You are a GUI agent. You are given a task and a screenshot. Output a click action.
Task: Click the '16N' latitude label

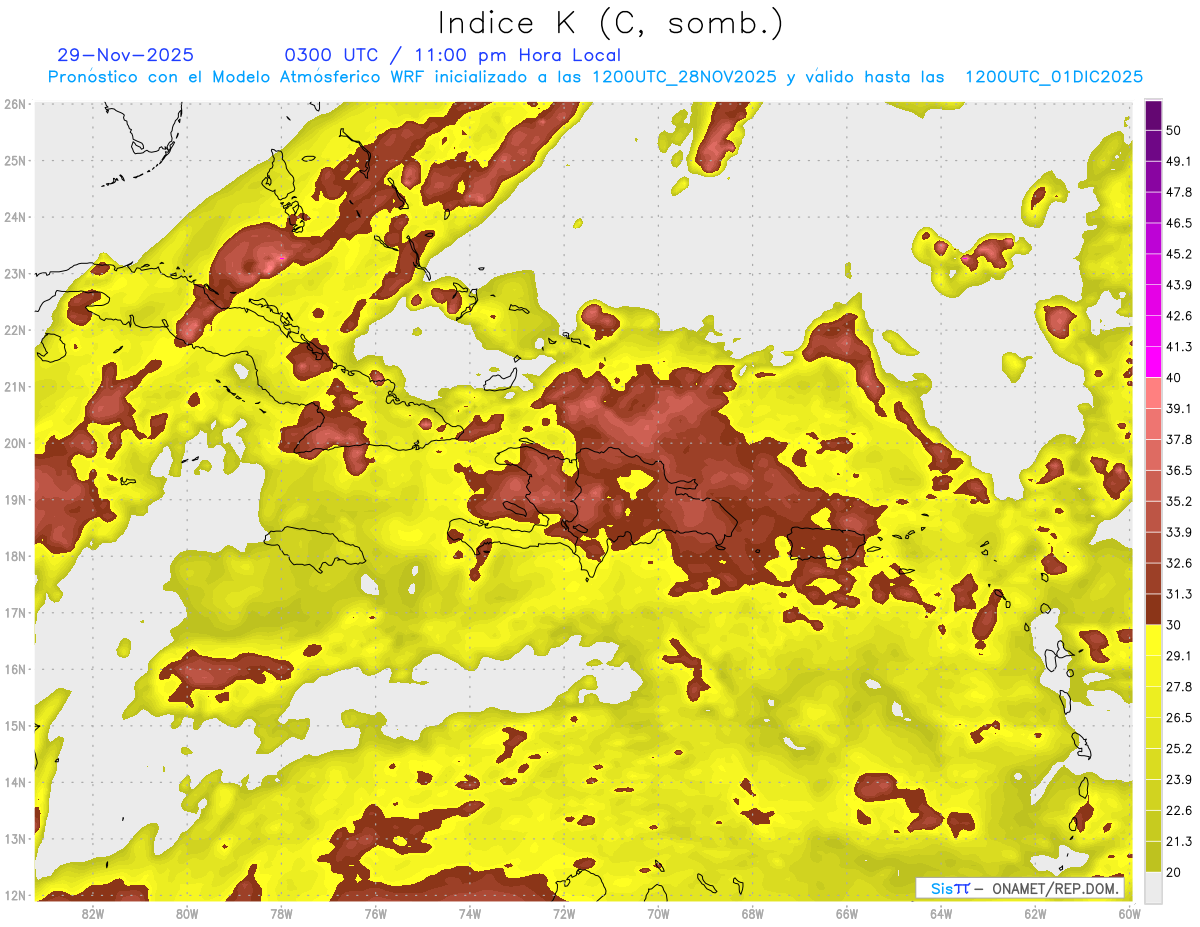[x=15, y=669]
